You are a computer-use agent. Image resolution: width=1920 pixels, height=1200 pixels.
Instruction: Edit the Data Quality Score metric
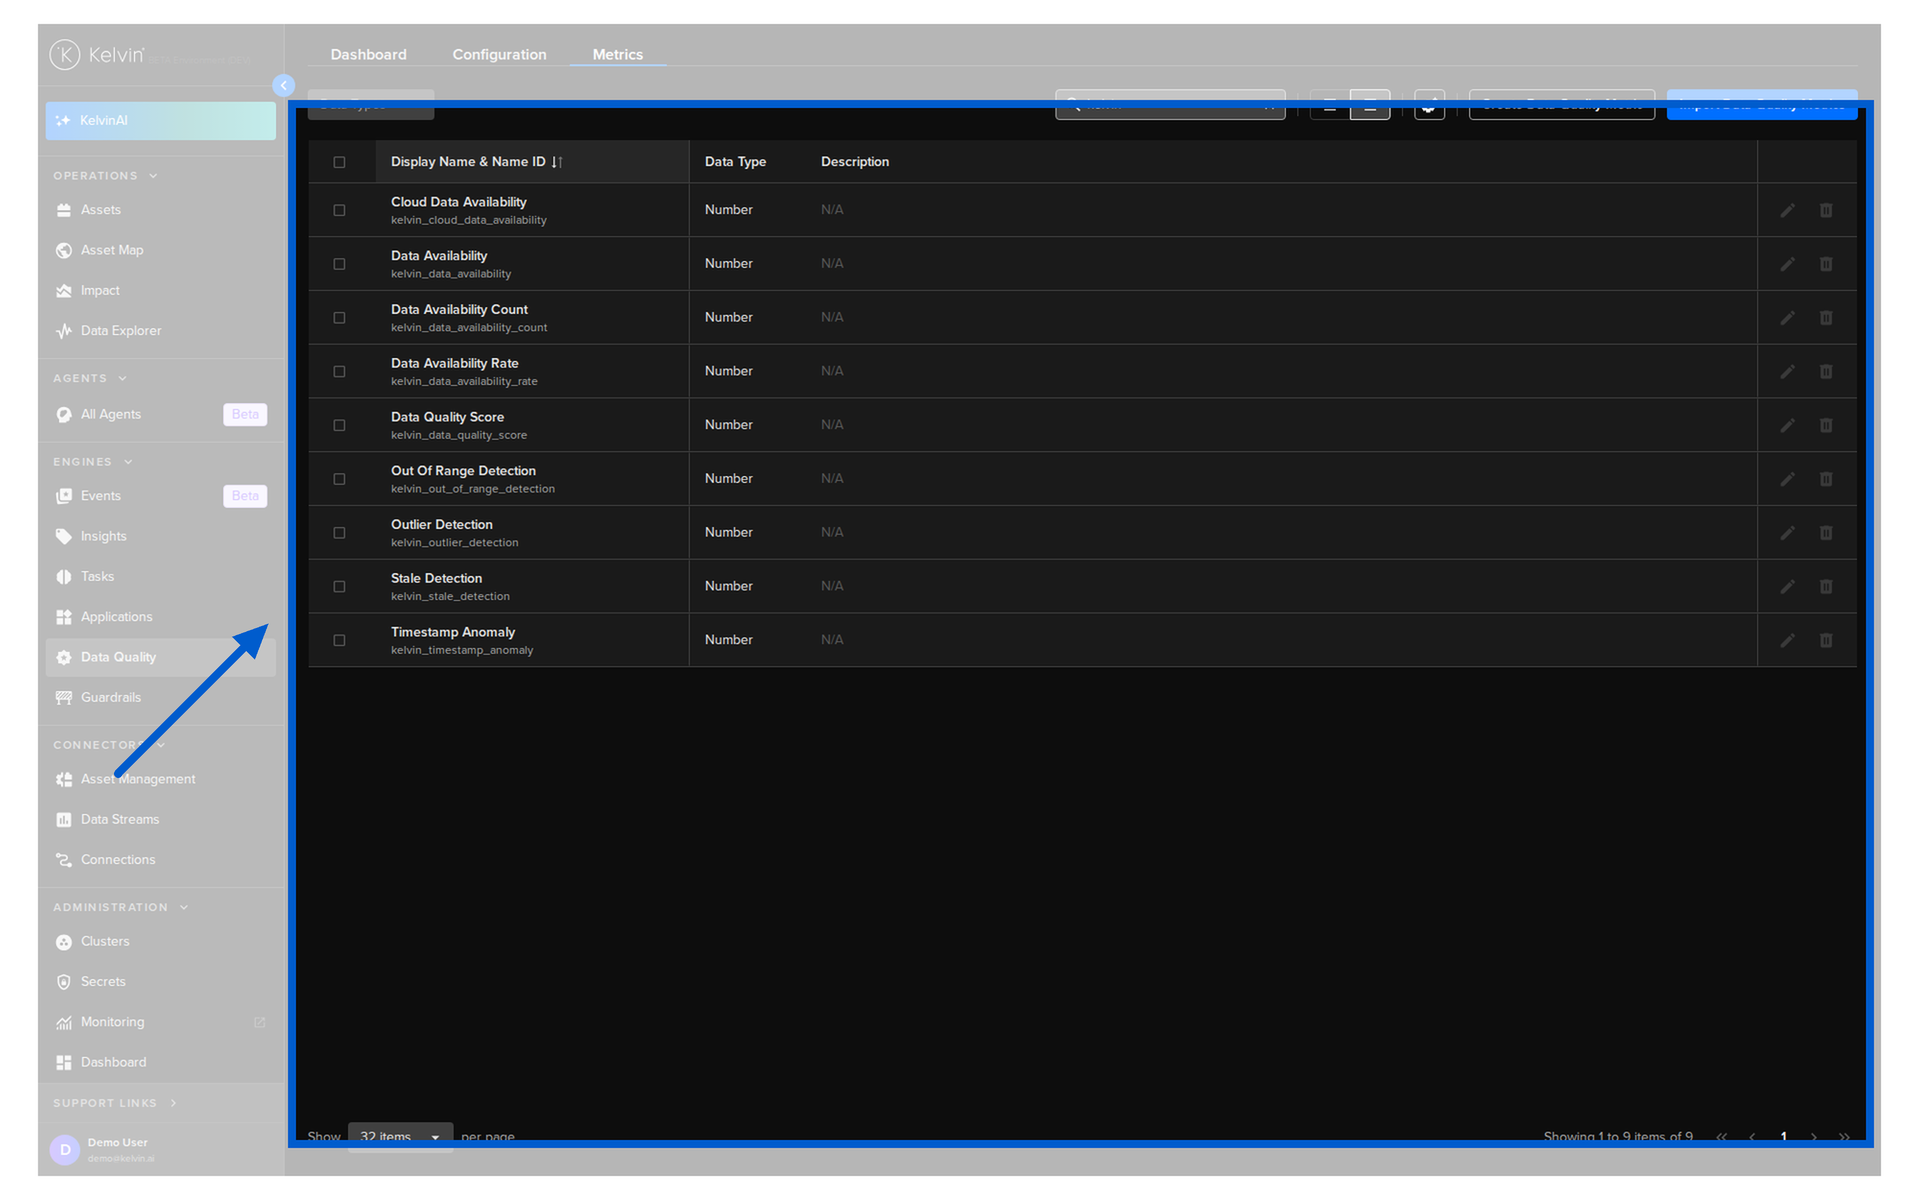[x=1787, y=425]
